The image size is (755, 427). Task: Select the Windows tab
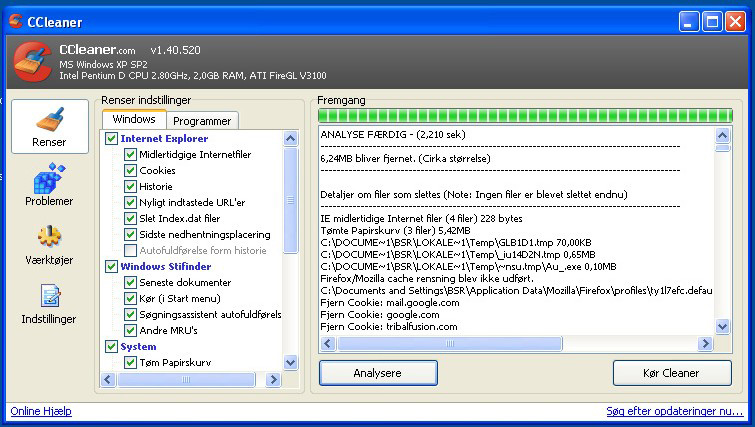tap(133, 120)
